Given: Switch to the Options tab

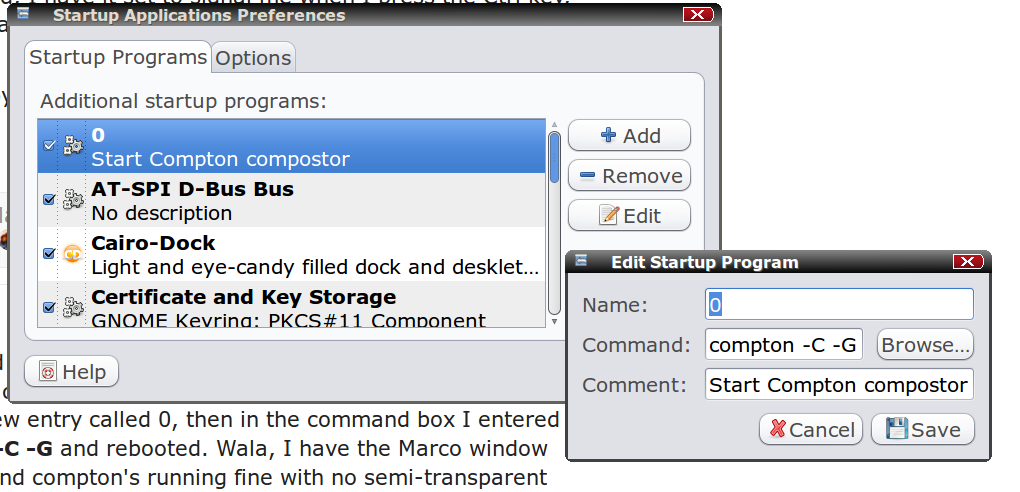Looking at the screenshot, I should [253, 58].
